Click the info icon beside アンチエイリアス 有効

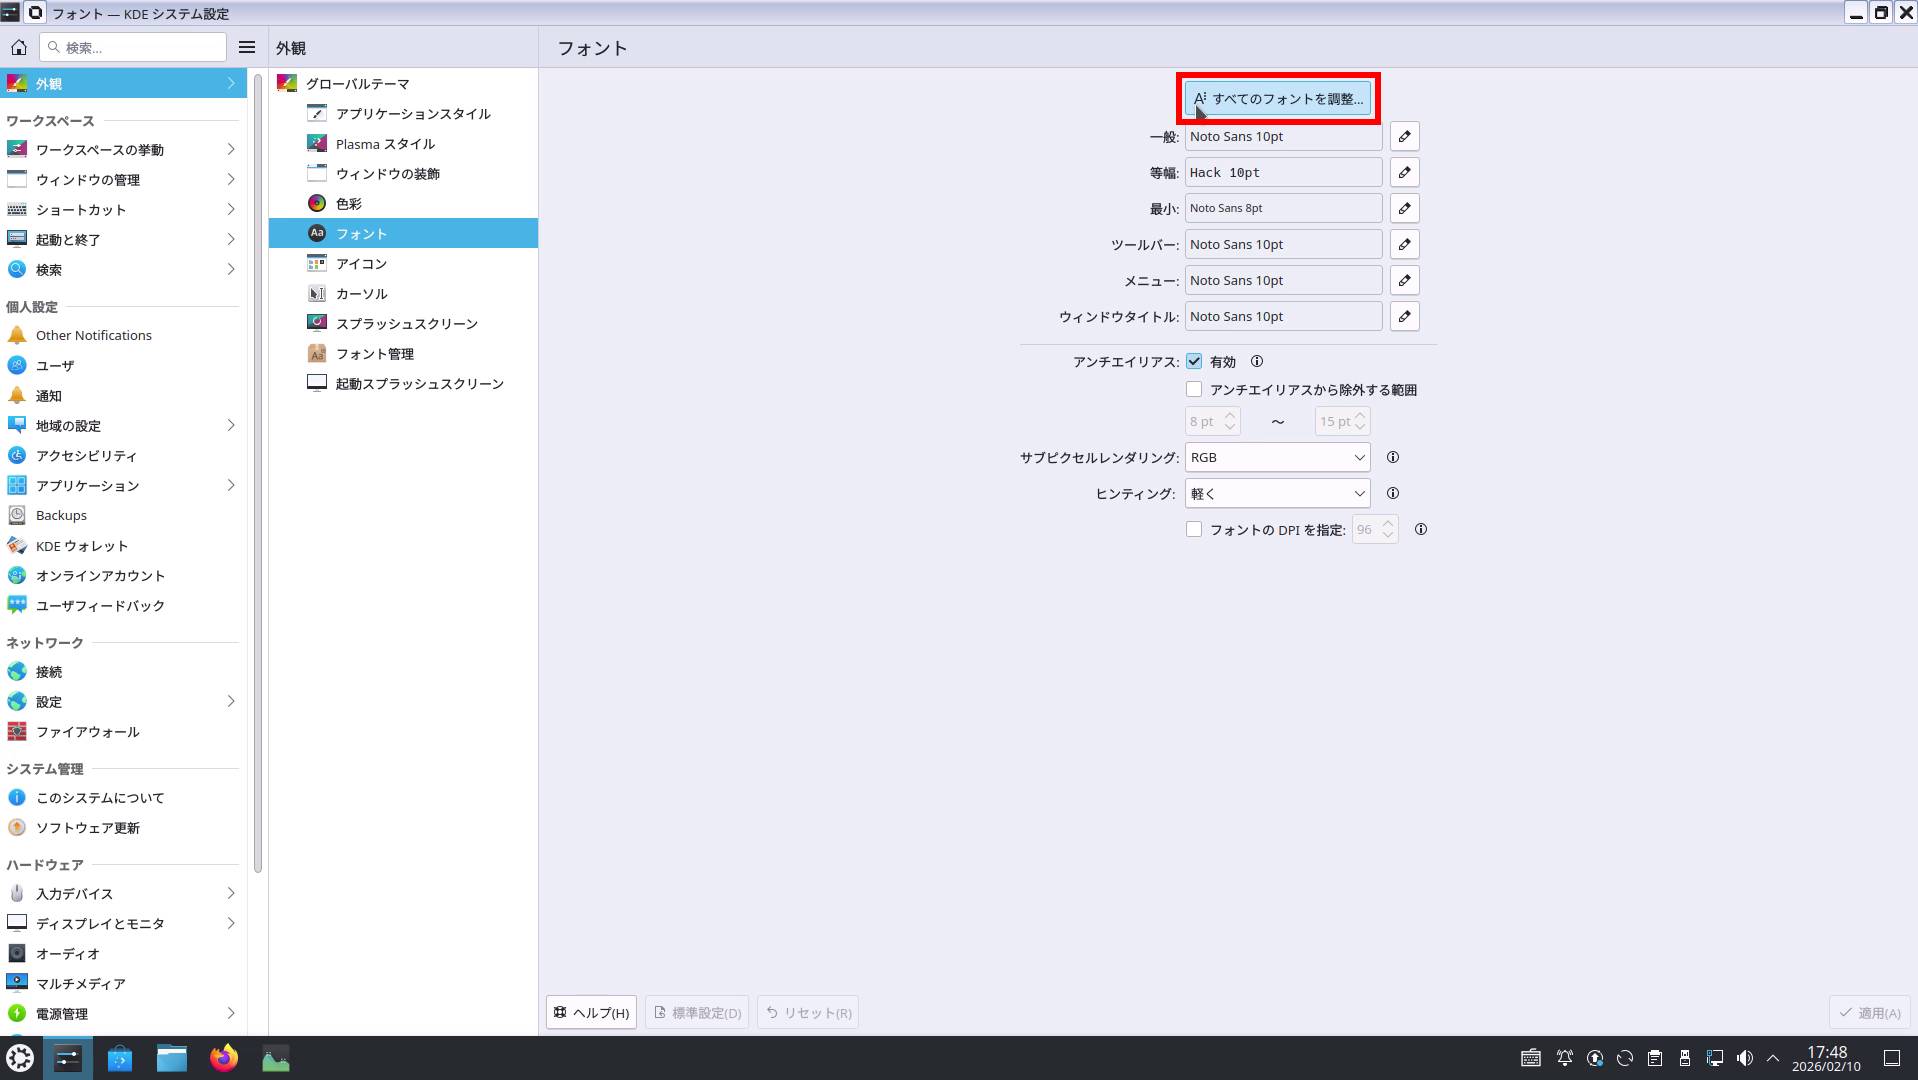[x=1257, y=361]
